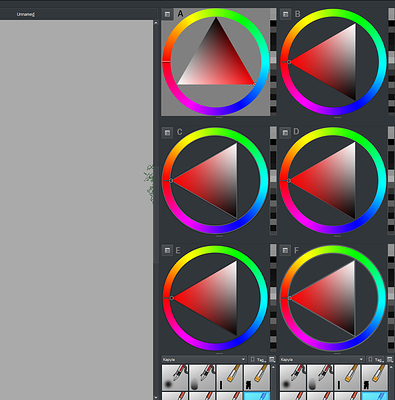
Task: Expand the right Tag menu button
Action: 375,359
